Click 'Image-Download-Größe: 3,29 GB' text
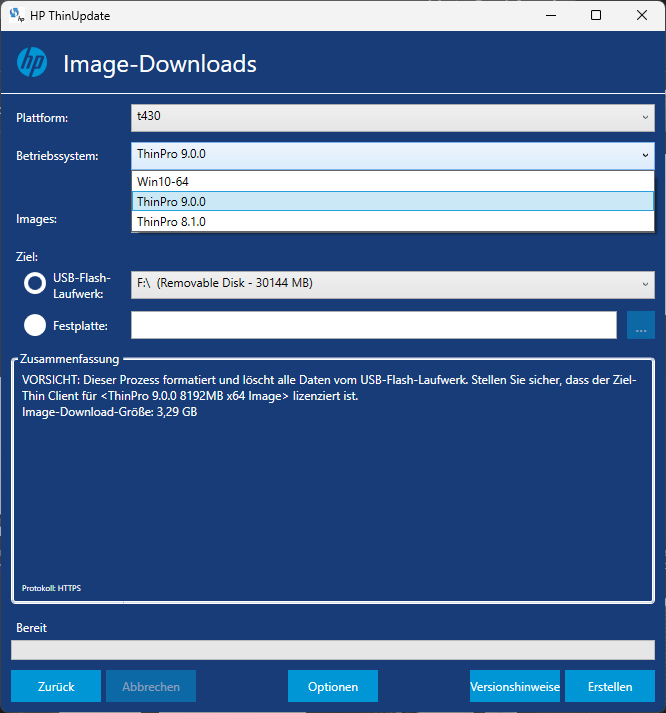Image resolution: width=666 pixels, height=713 pixels. pos(110,412)
